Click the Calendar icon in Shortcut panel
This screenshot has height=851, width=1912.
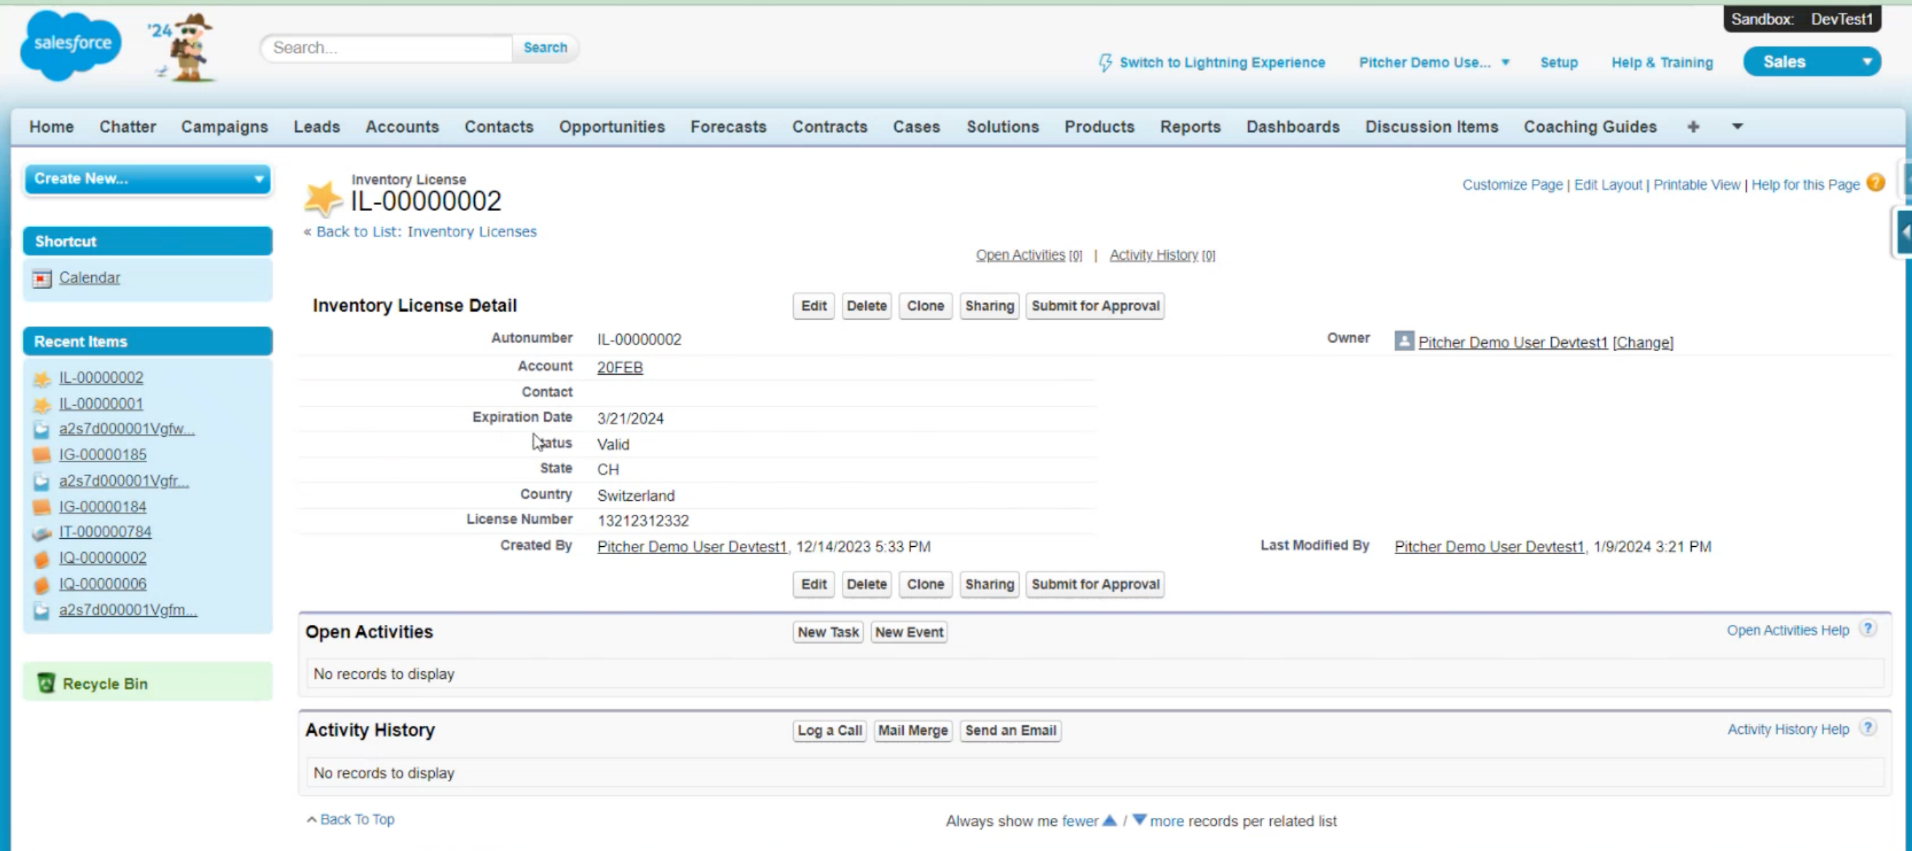(42, 279)
